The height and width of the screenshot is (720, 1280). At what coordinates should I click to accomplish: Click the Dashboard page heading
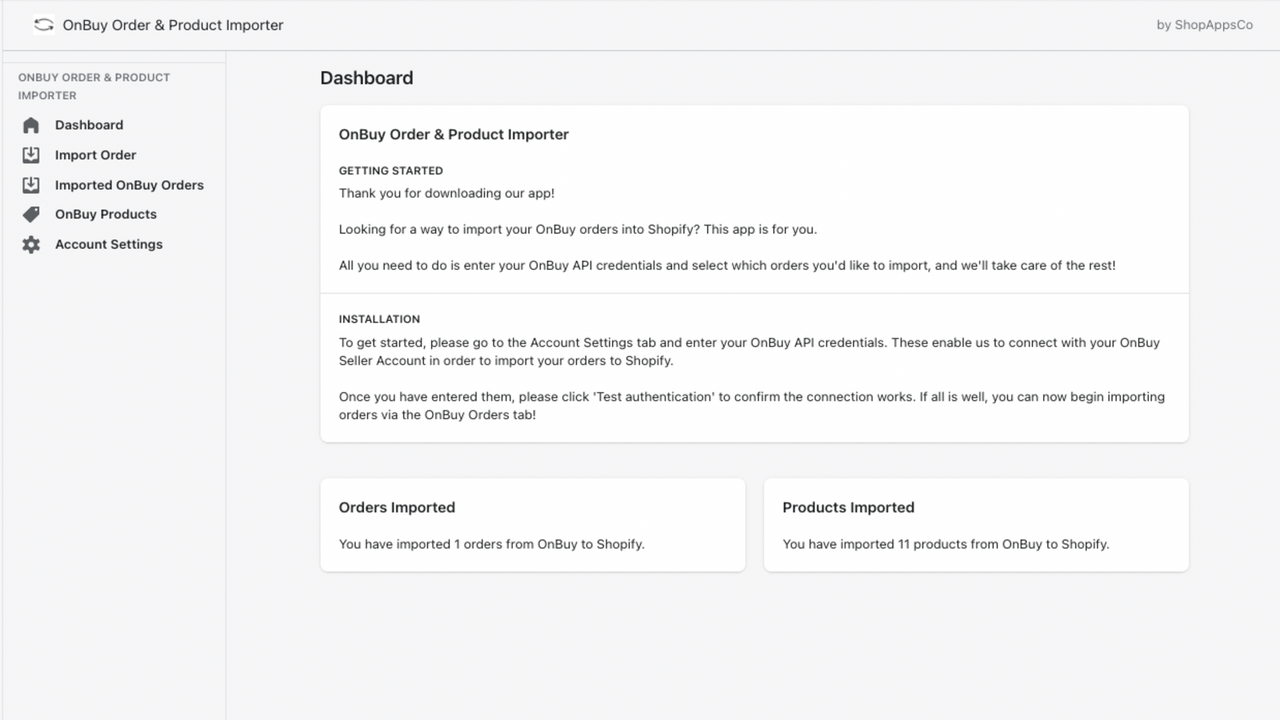pos(367,78)
